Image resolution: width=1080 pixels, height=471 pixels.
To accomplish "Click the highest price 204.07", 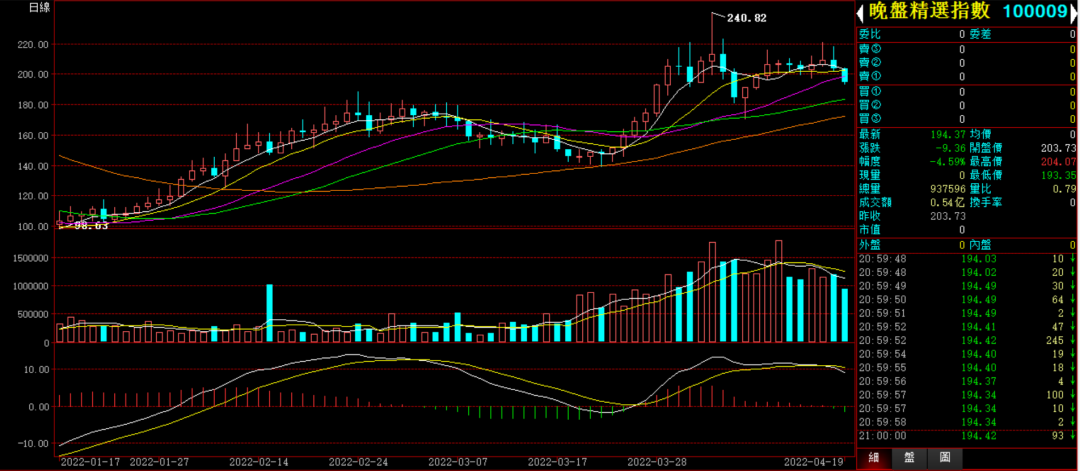I will 1059,162.
